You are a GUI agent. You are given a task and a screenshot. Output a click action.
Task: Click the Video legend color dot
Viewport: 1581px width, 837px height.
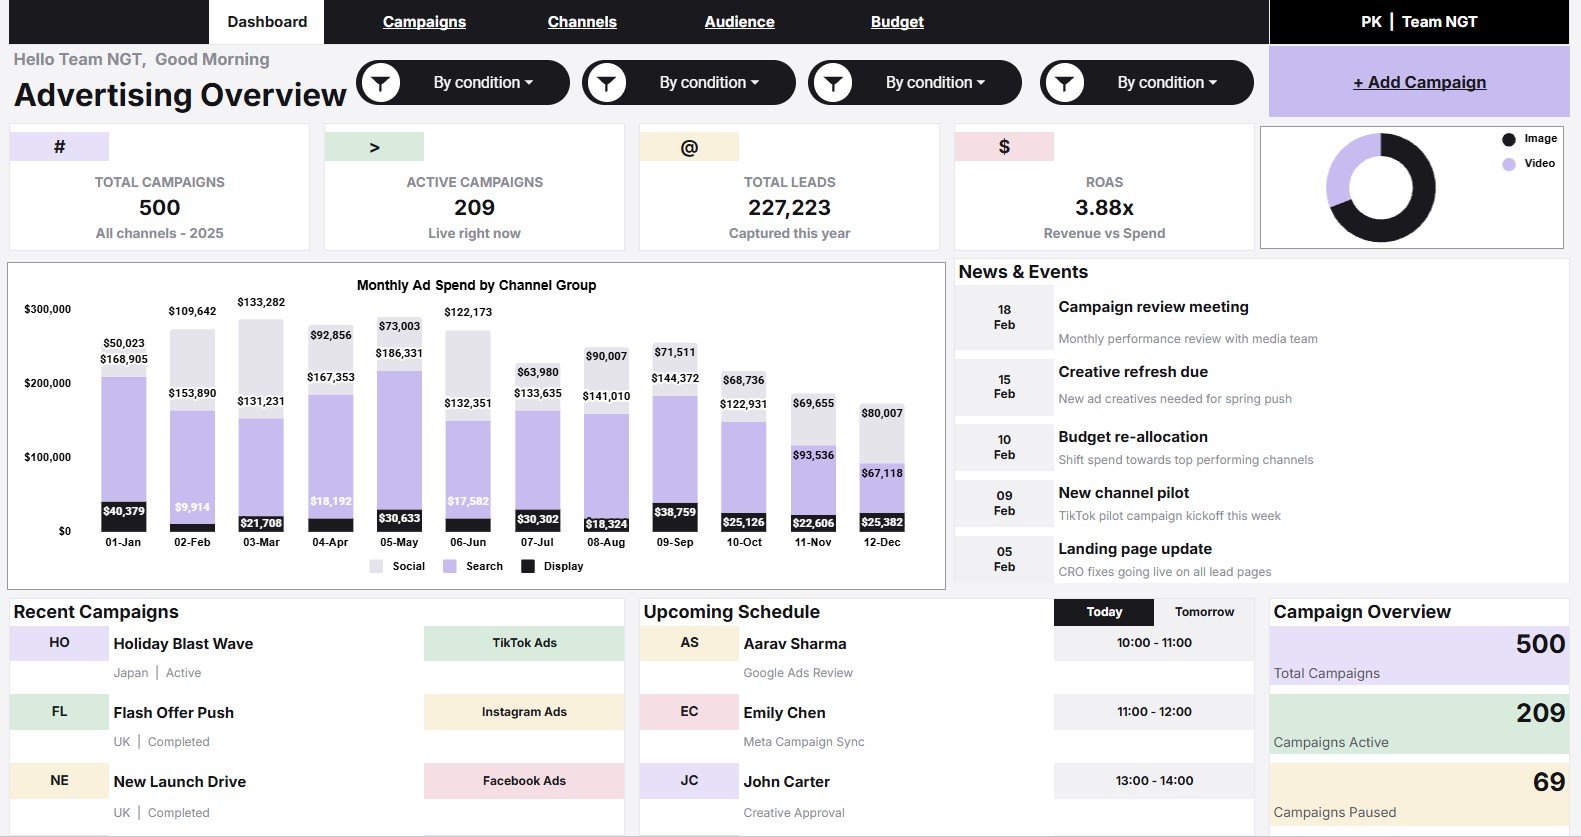tap(1508, 164)
